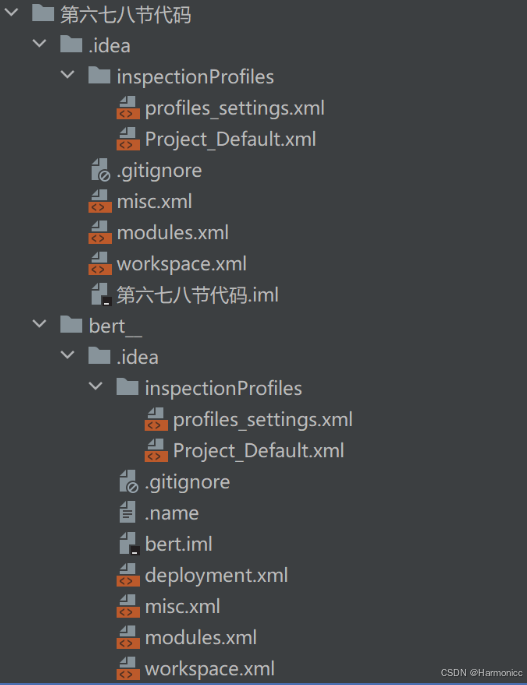Screen dimensions: 527x685
Task: Select misc.xml name in root project's .idea
Action: coord(154,202)
